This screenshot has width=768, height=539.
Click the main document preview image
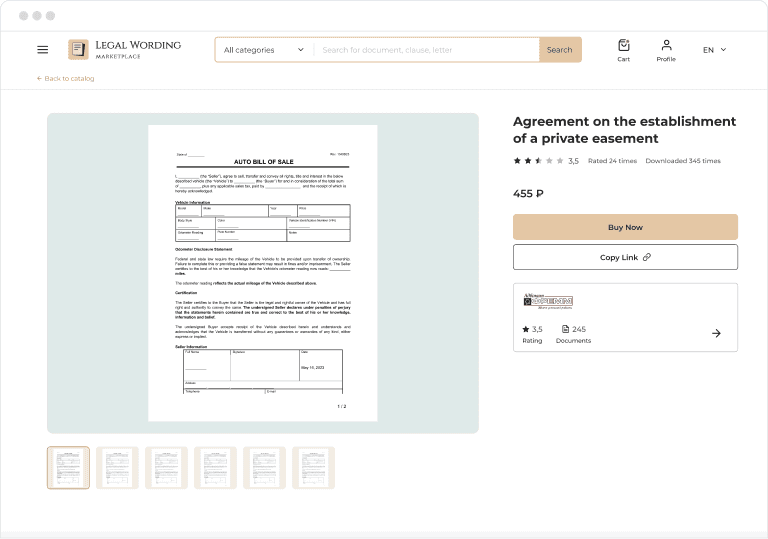263,273
